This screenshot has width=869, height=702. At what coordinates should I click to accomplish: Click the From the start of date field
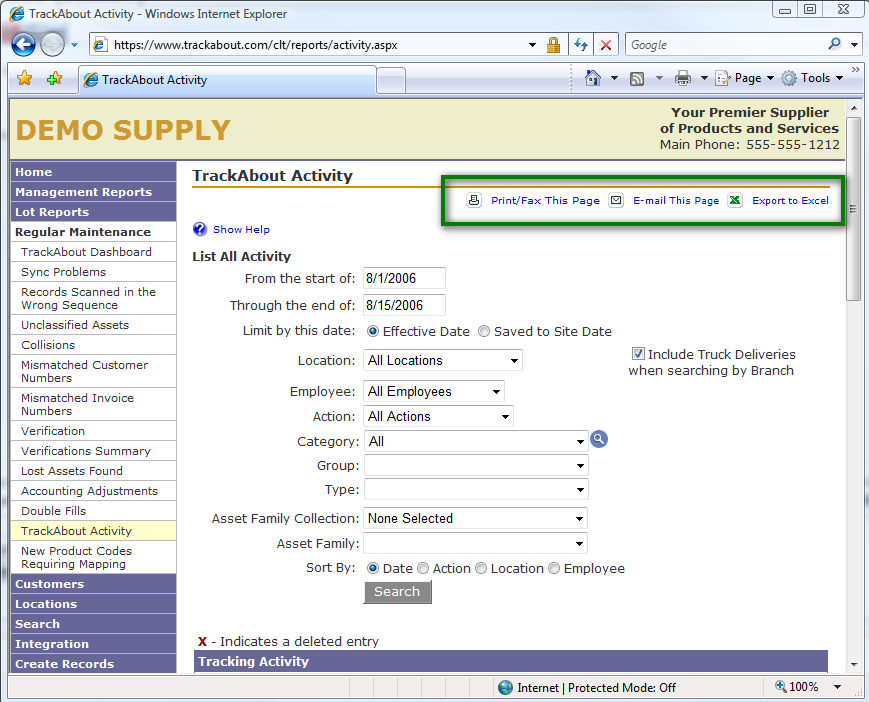404,278
